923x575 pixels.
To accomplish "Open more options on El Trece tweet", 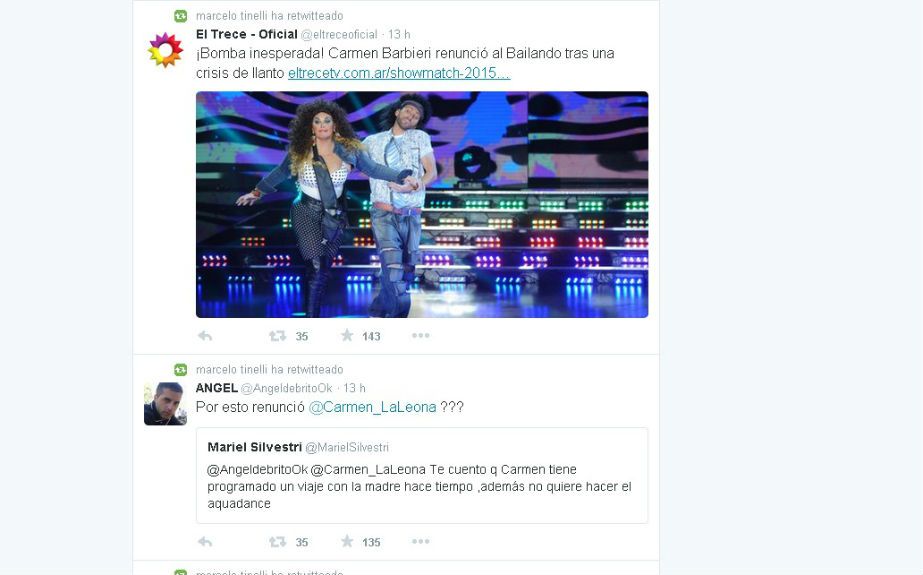I will coord(420,335).
